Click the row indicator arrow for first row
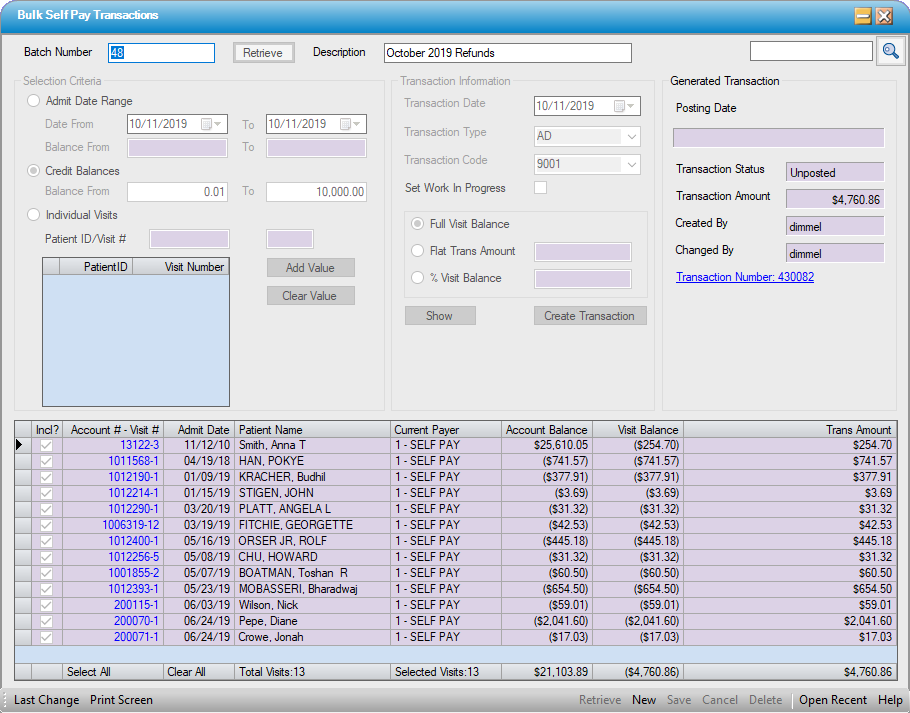 (x=20, y=445)
